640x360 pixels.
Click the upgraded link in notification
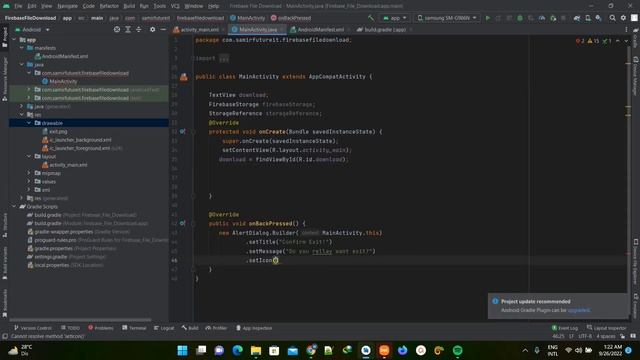(x=579, y=310)
